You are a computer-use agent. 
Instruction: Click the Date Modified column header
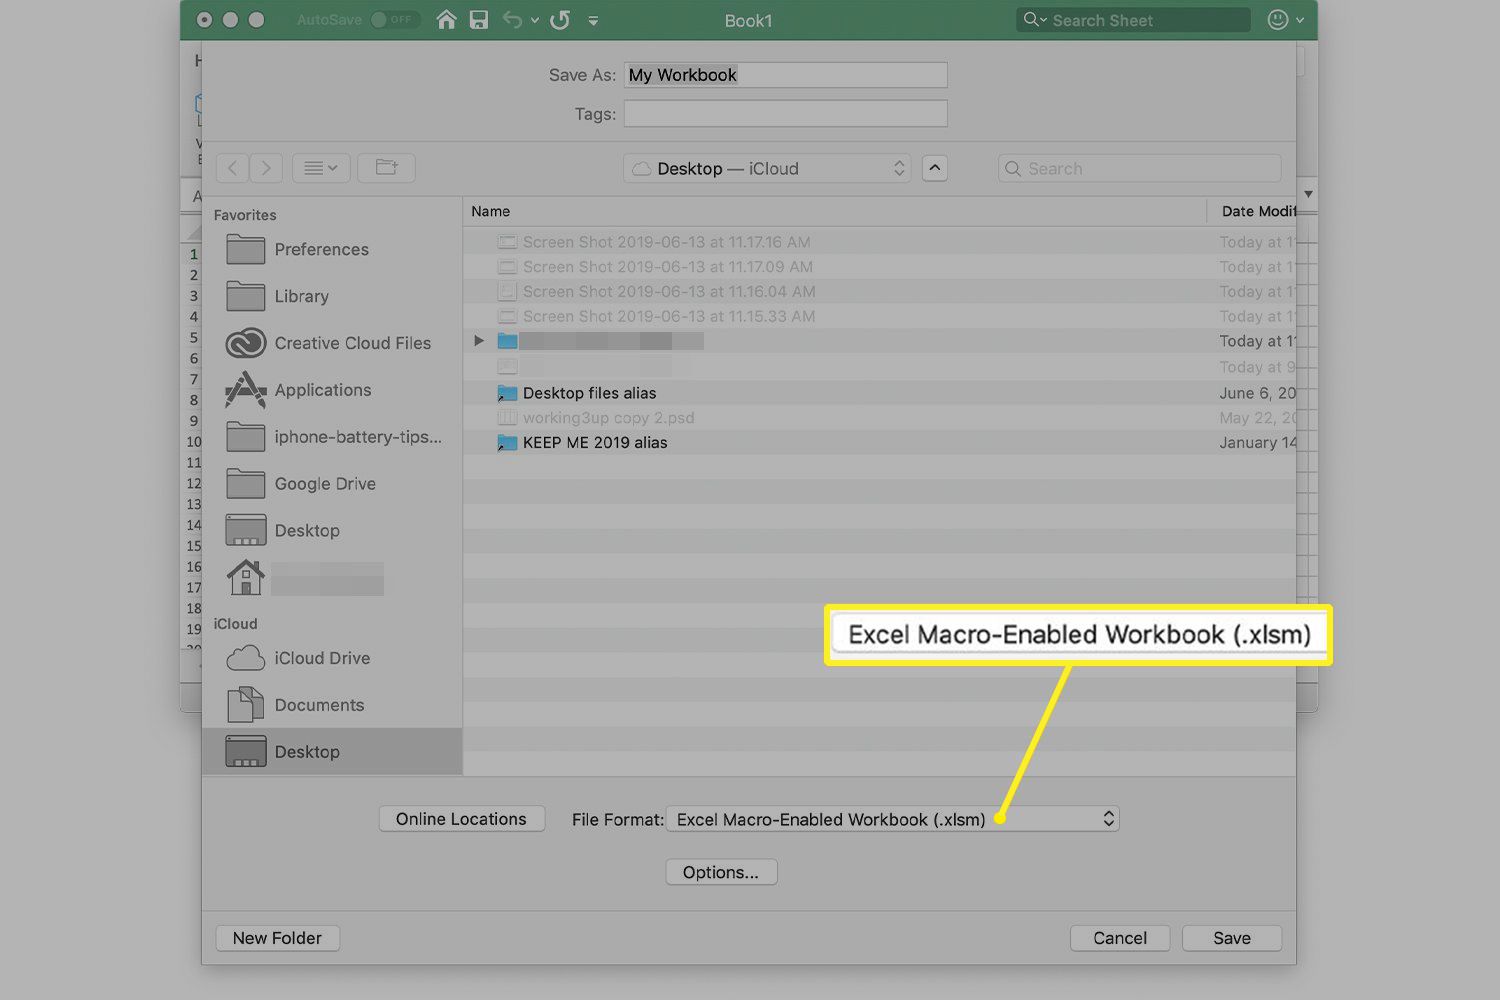pos(1252,212)
